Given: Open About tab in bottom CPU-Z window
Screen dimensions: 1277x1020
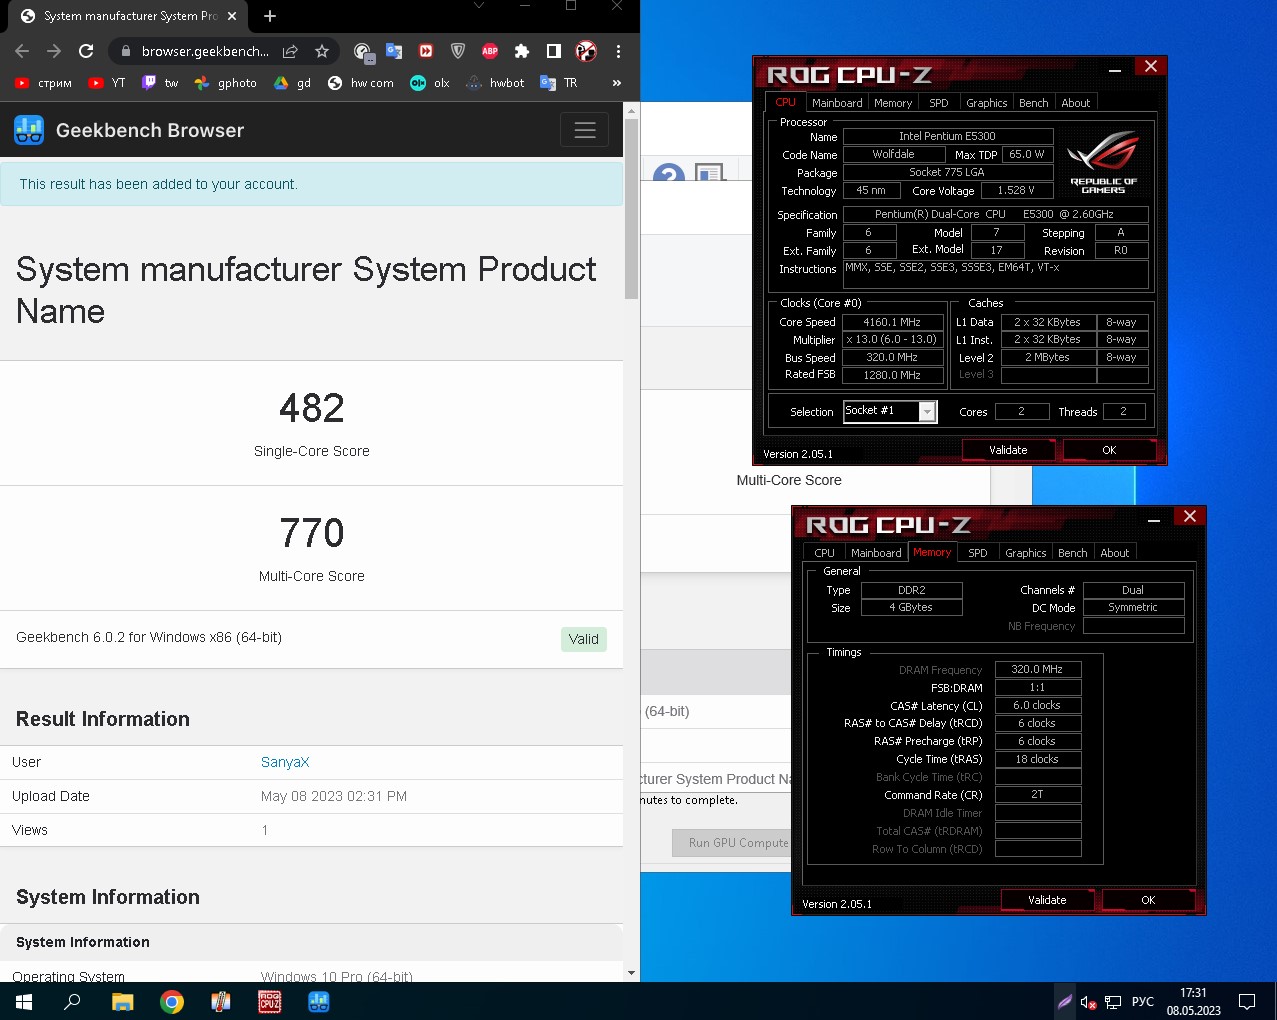Looking at the screenshot, I should click(1115, 553).
